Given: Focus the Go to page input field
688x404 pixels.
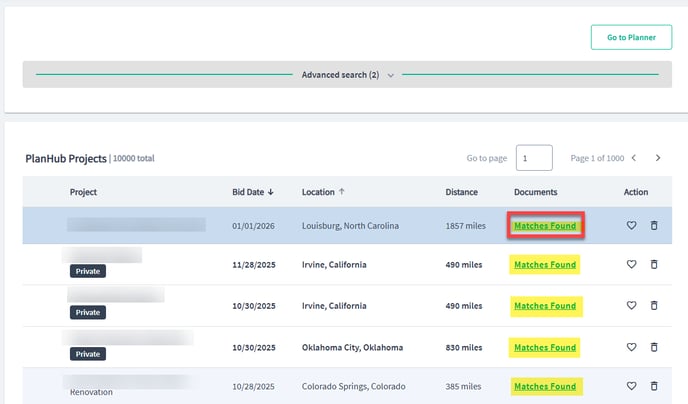Looking at the screenshot, I should (534, 158).
